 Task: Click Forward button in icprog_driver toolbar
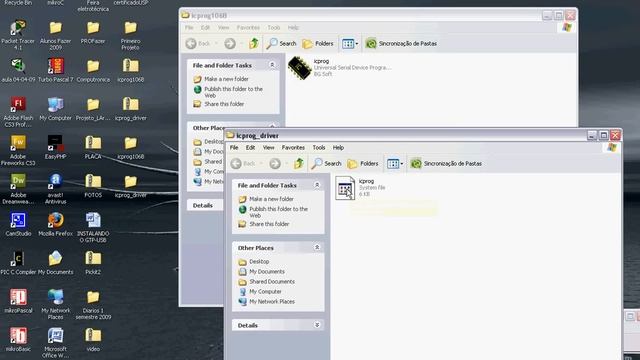(x=275, y=164)
